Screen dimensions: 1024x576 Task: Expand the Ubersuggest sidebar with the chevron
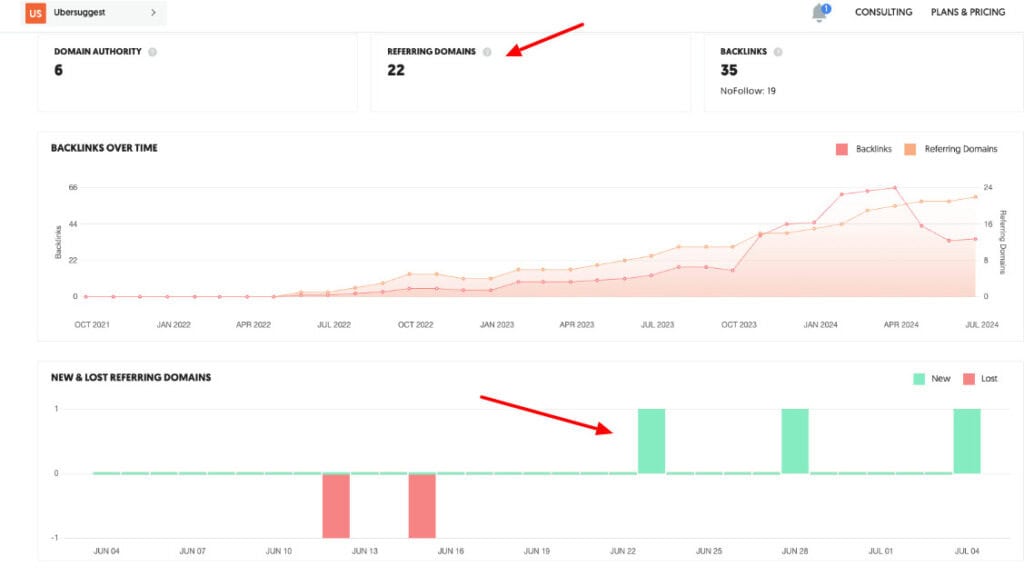click(155, 13)
